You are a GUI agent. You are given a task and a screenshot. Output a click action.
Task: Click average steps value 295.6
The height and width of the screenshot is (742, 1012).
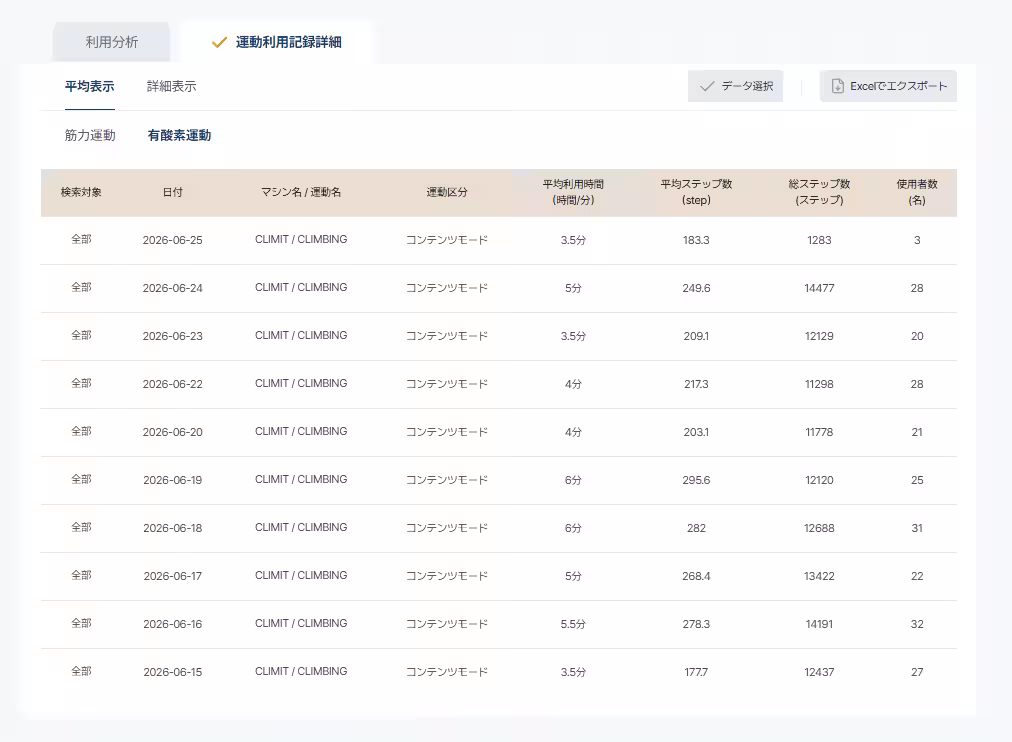pos(696,480)
